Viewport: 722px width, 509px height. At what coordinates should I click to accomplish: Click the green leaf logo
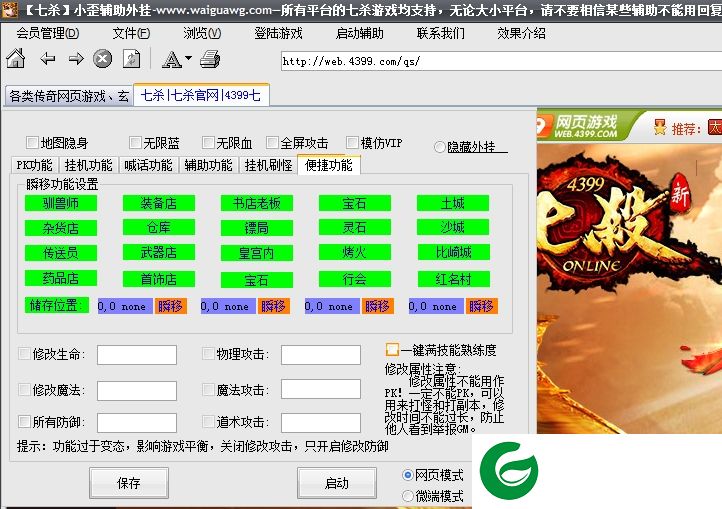508,470
